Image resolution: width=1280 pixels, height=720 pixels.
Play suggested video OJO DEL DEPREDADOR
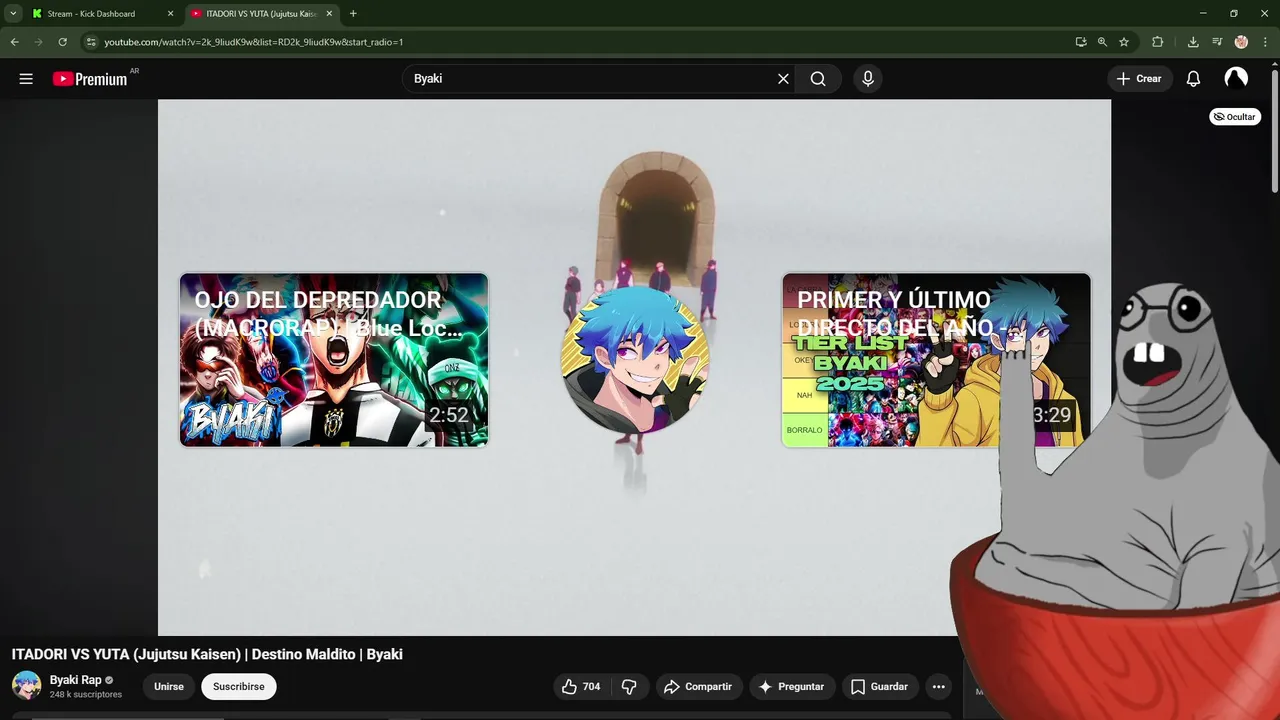tap(334, 360)
